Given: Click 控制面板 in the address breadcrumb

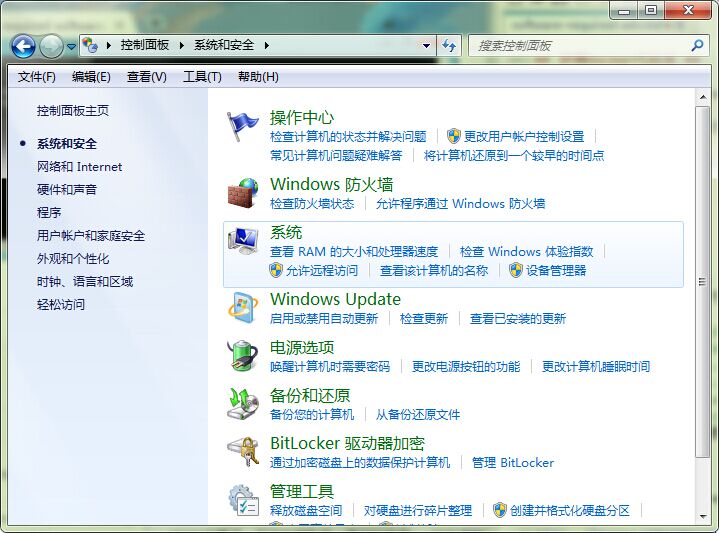Looking at the screenshot, I should 145,45.
